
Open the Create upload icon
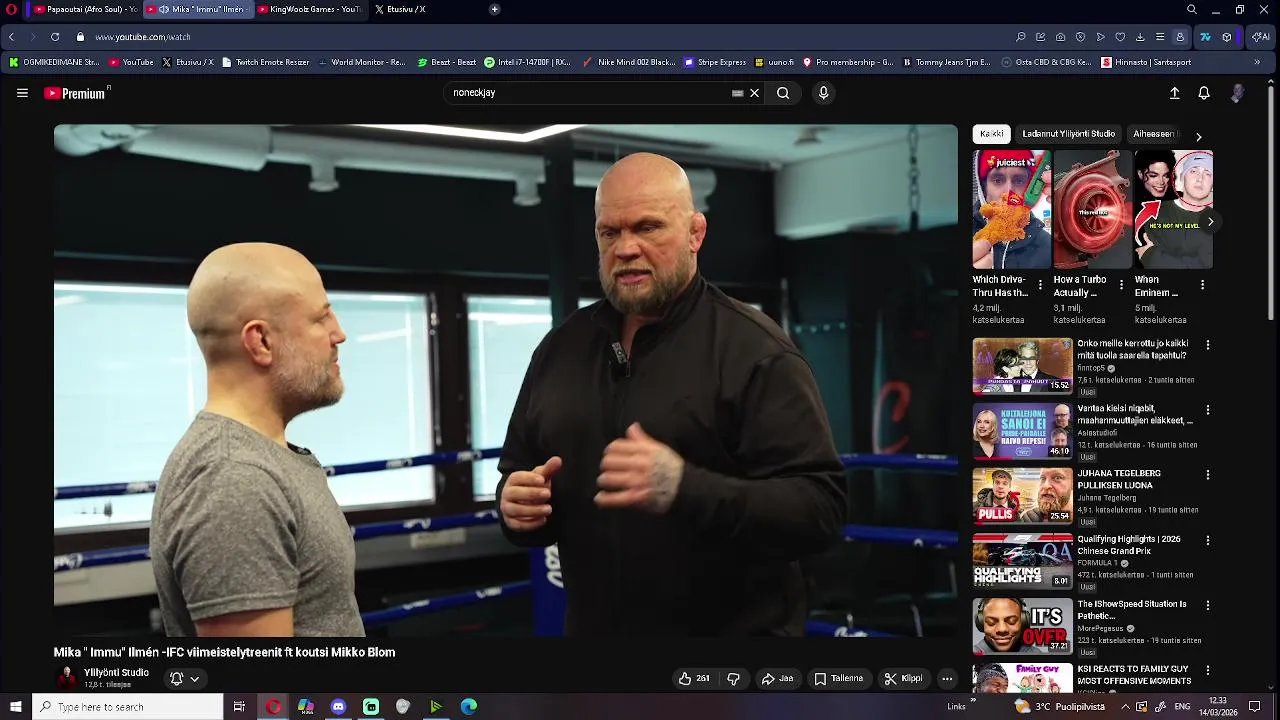(1175, 93)
